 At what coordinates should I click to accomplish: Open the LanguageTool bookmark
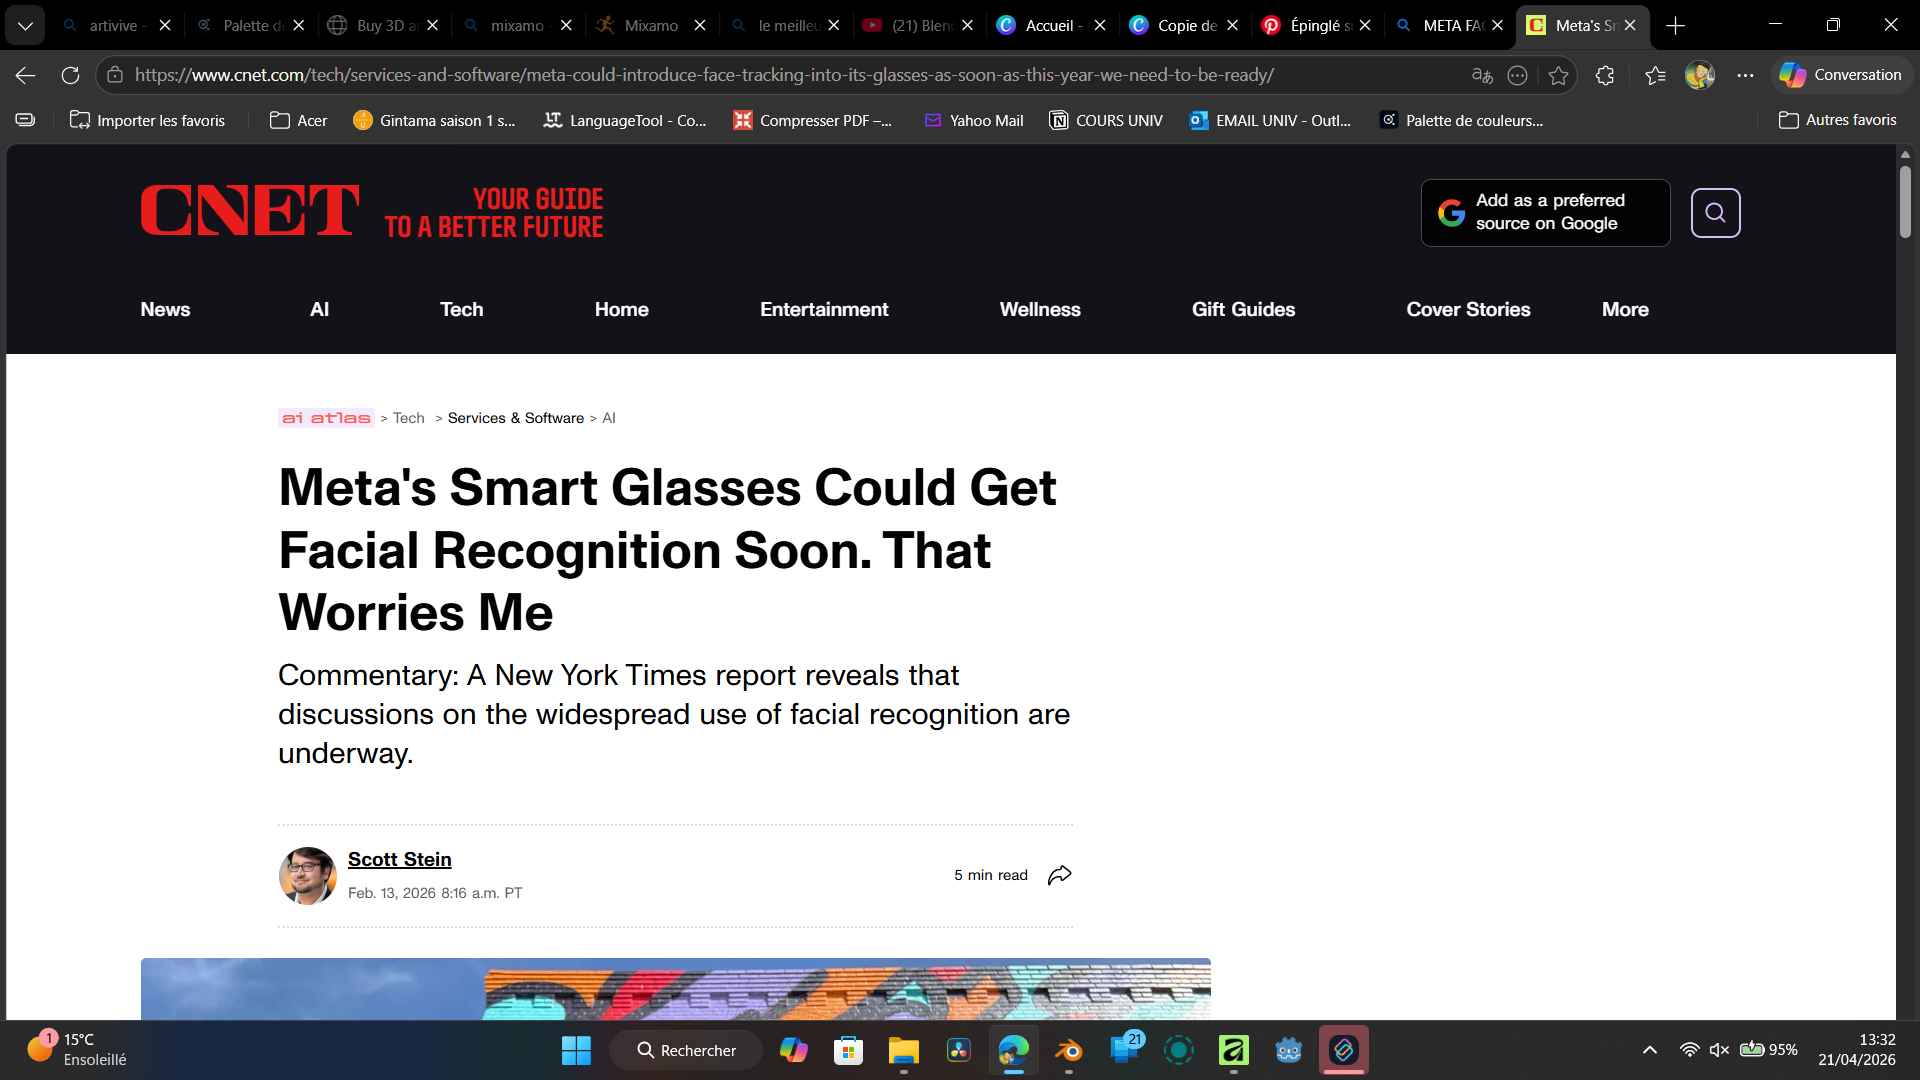(625, 120)
